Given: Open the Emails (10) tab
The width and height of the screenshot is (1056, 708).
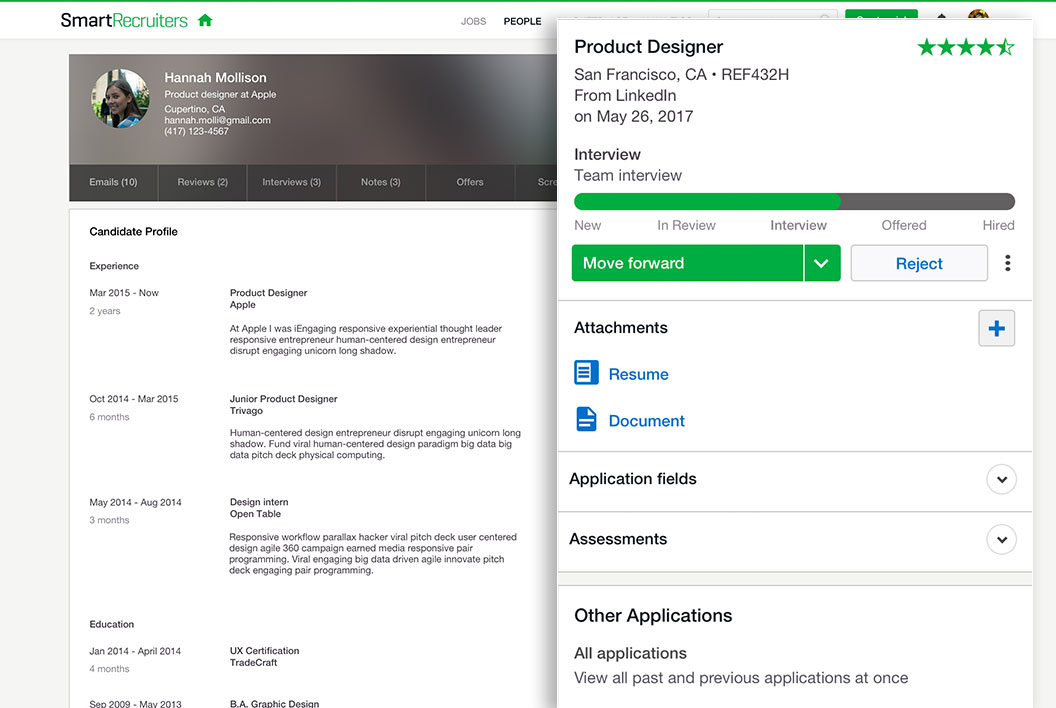Looking at the screenshot, I should pyautogui.click(x=113, y=182).
